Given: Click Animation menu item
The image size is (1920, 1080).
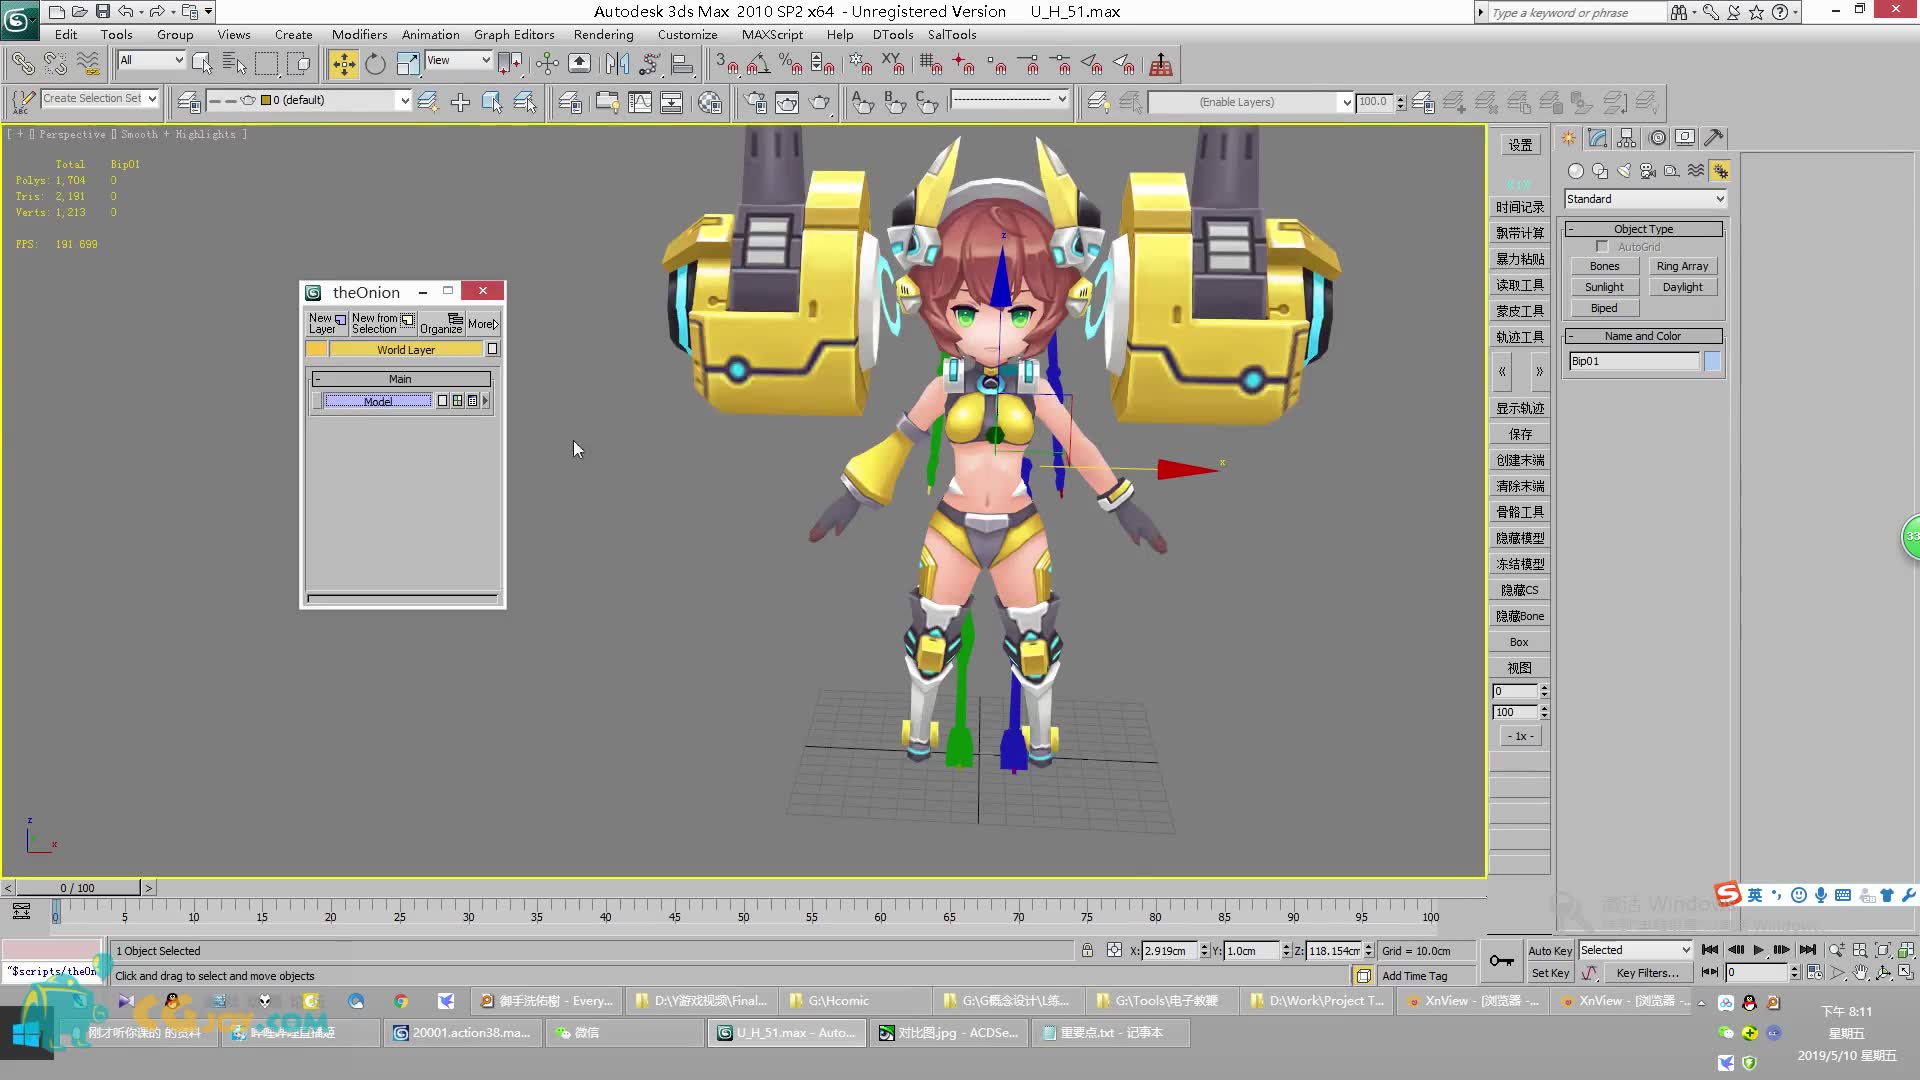Looking at the screenshot, I should pyautogui.click(x=429, y=36).
